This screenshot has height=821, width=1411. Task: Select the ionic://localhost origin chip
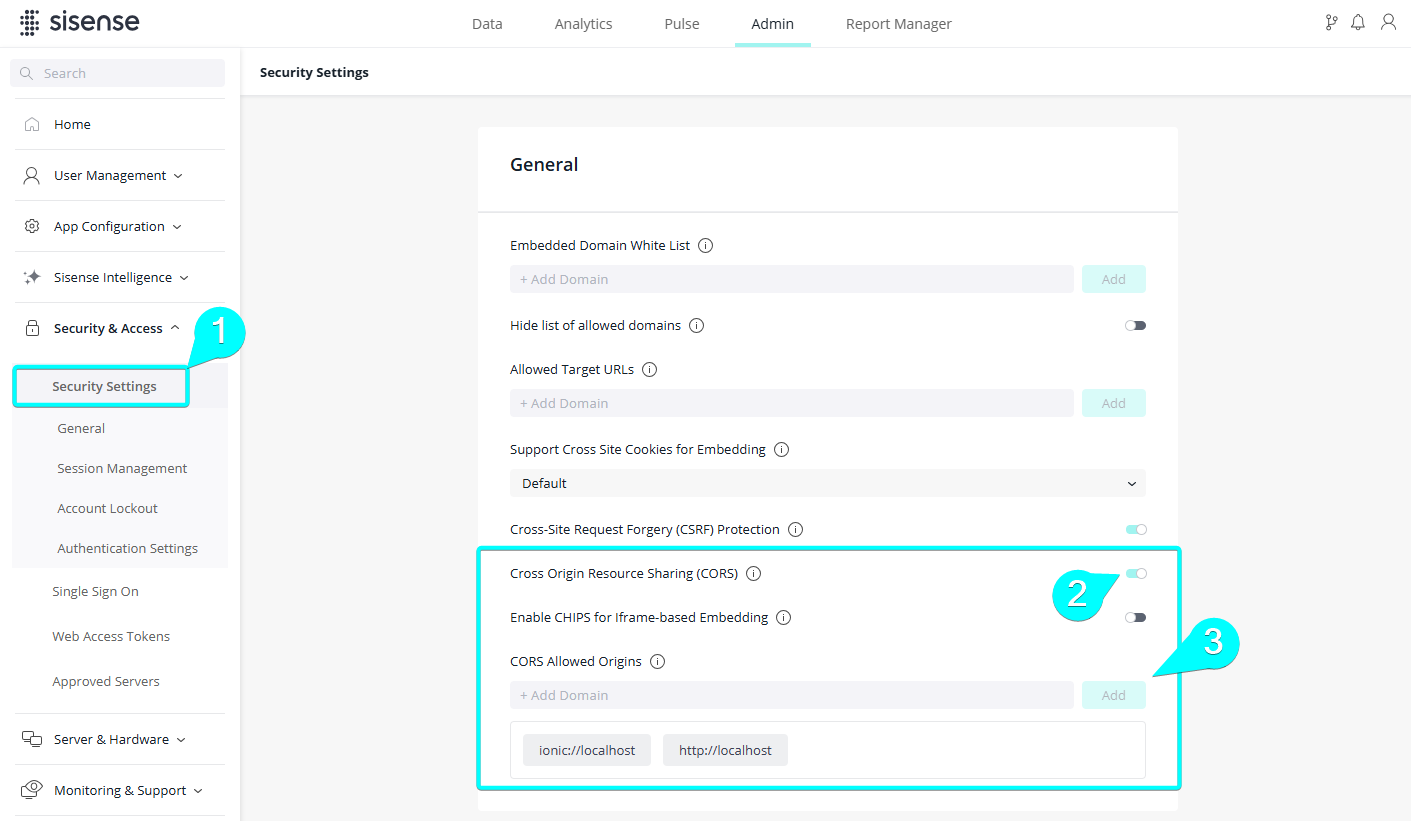tap(587, 750)
